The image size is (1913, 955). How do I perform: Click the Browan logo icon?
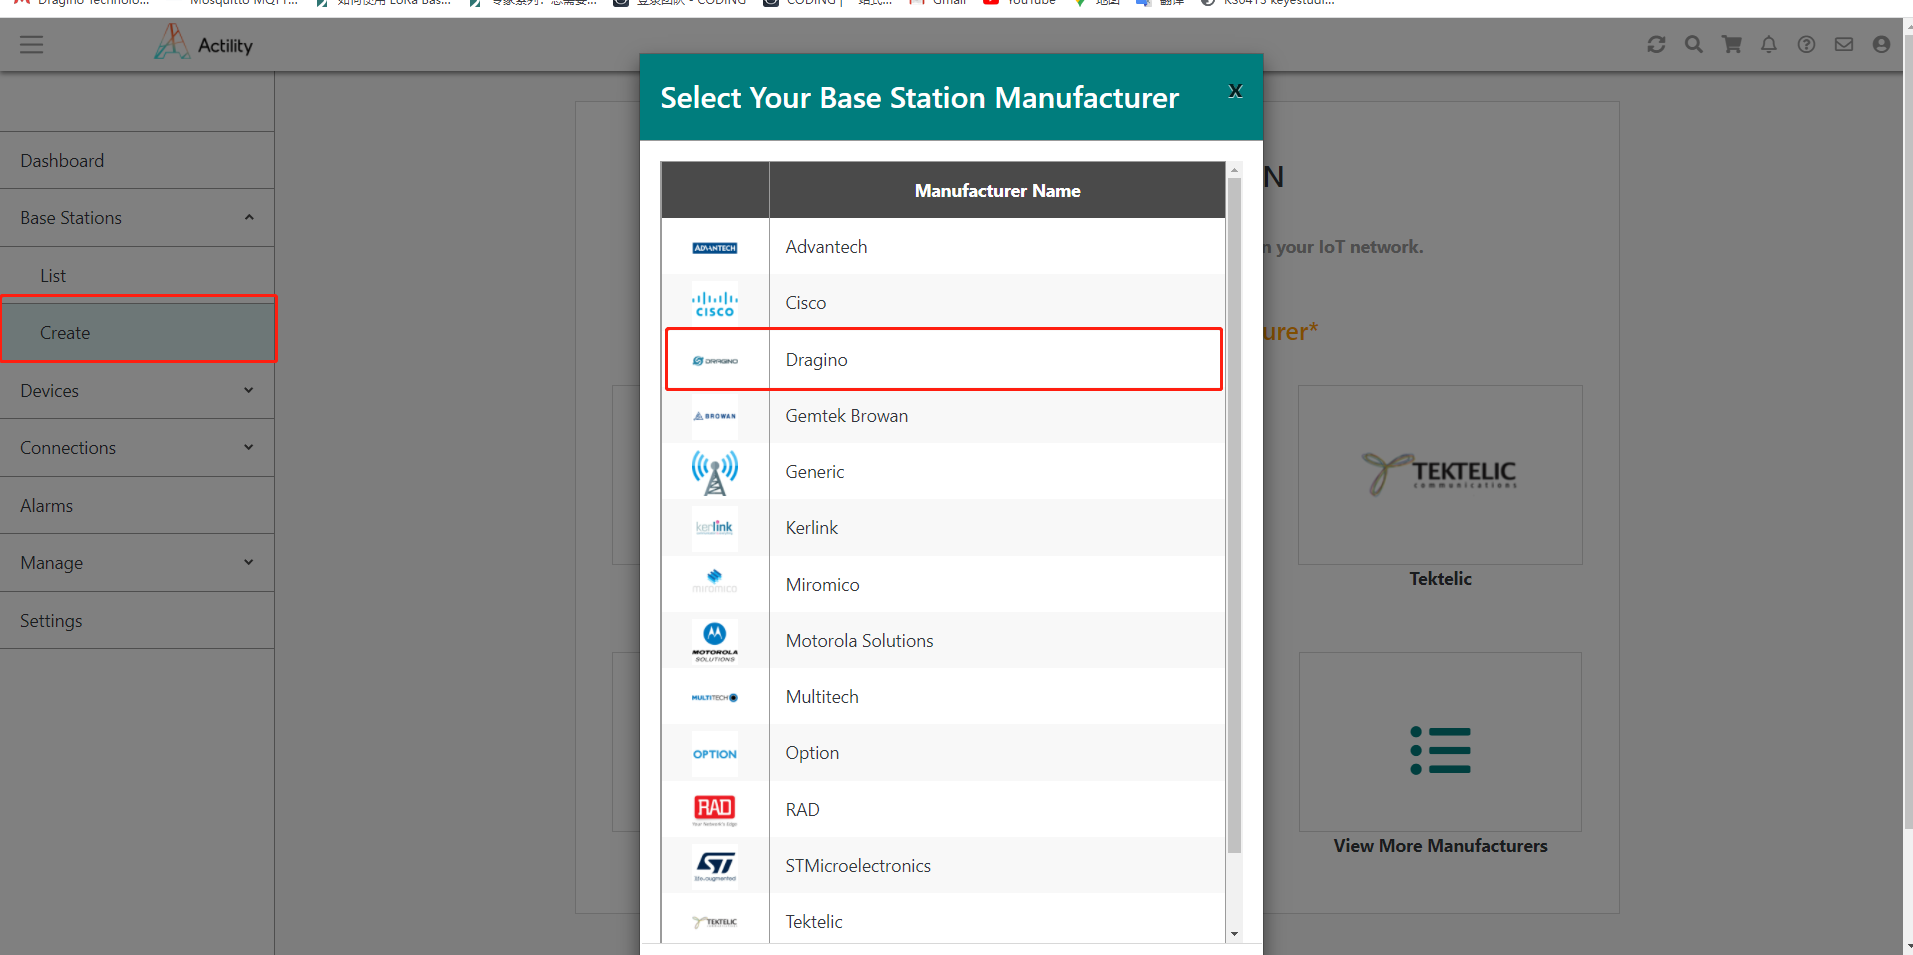coord(715,416)
